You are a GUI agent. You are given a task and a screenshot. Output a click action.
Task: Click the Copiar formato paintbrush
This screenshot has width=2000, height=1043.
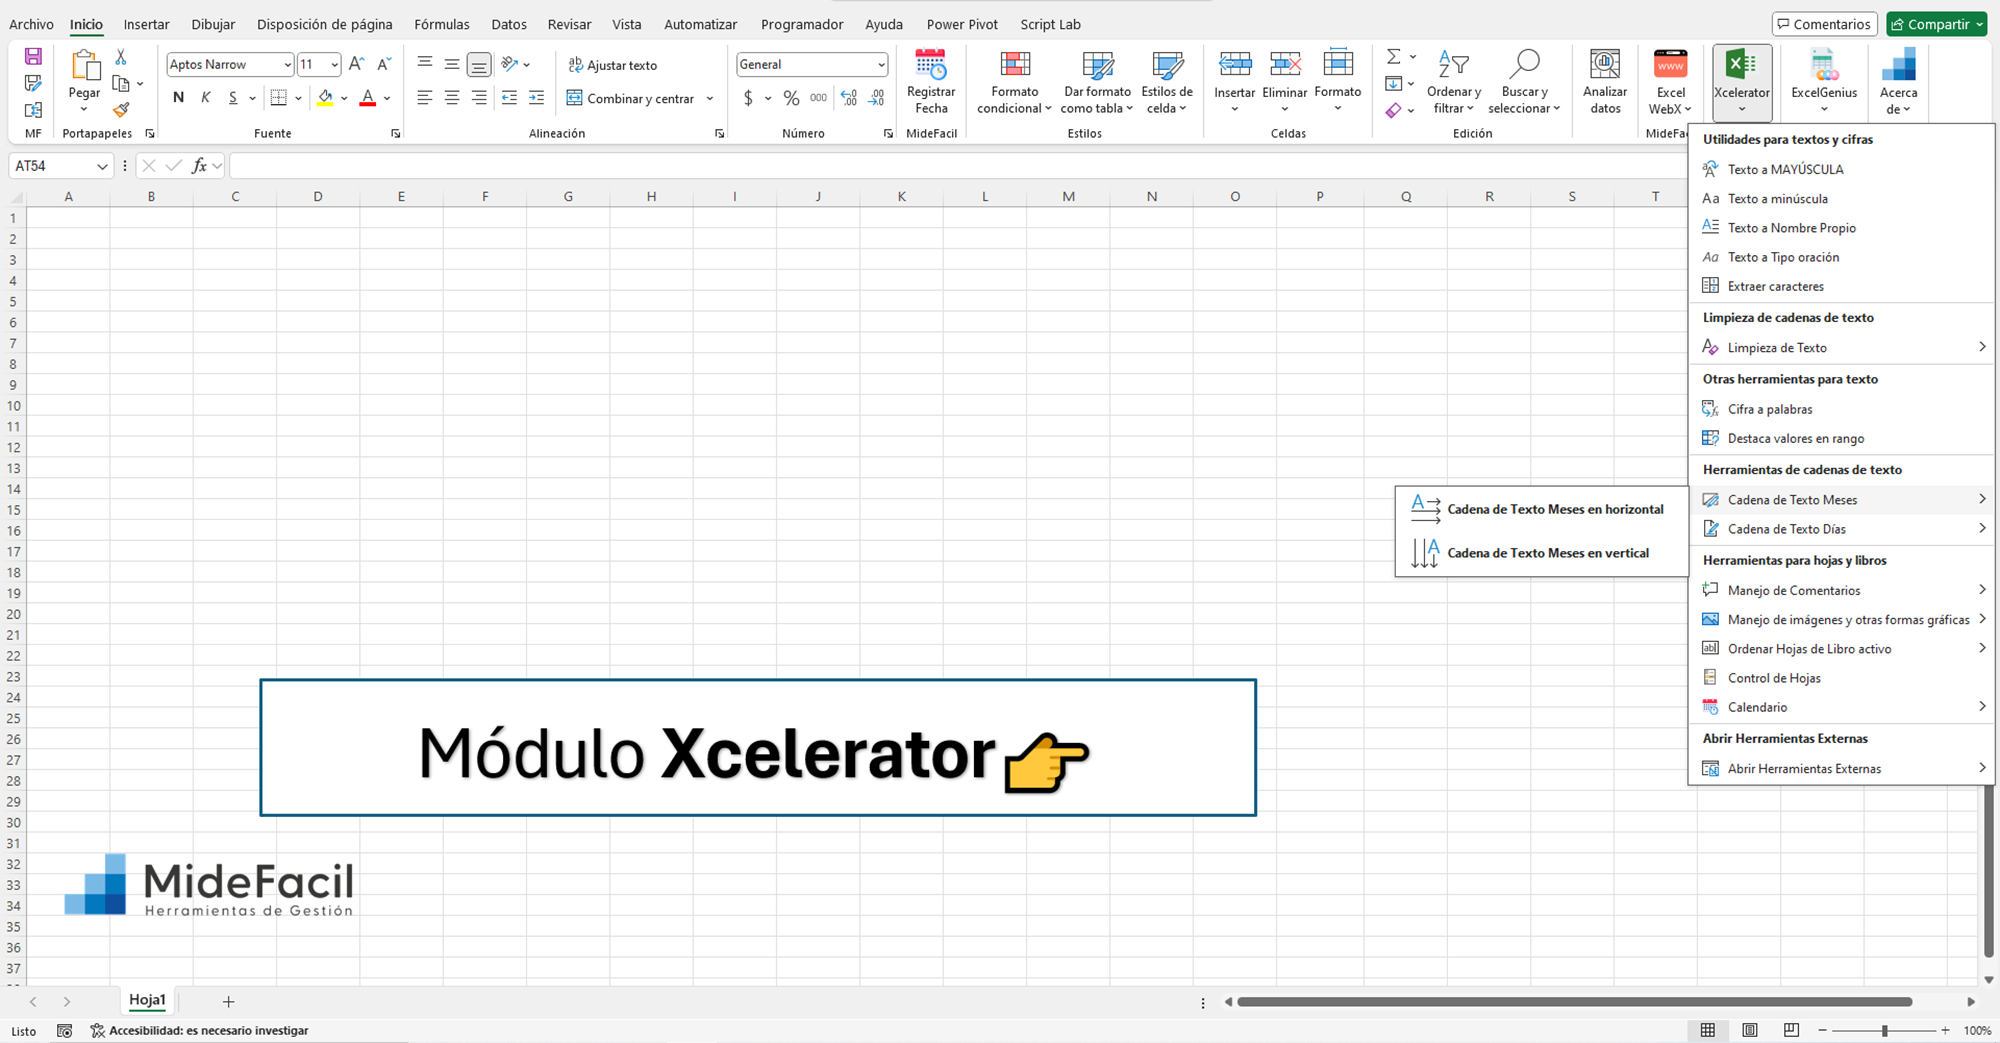coord(121,110)
